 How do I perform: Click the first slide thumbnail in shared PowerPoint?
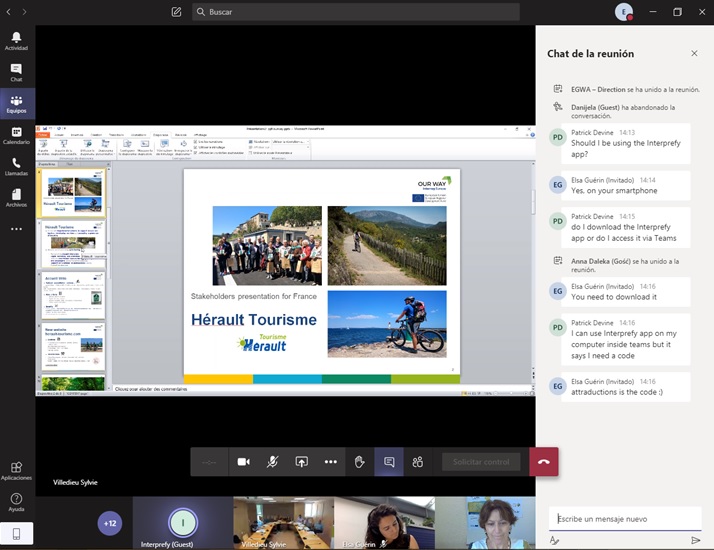[x=73, y=193]
